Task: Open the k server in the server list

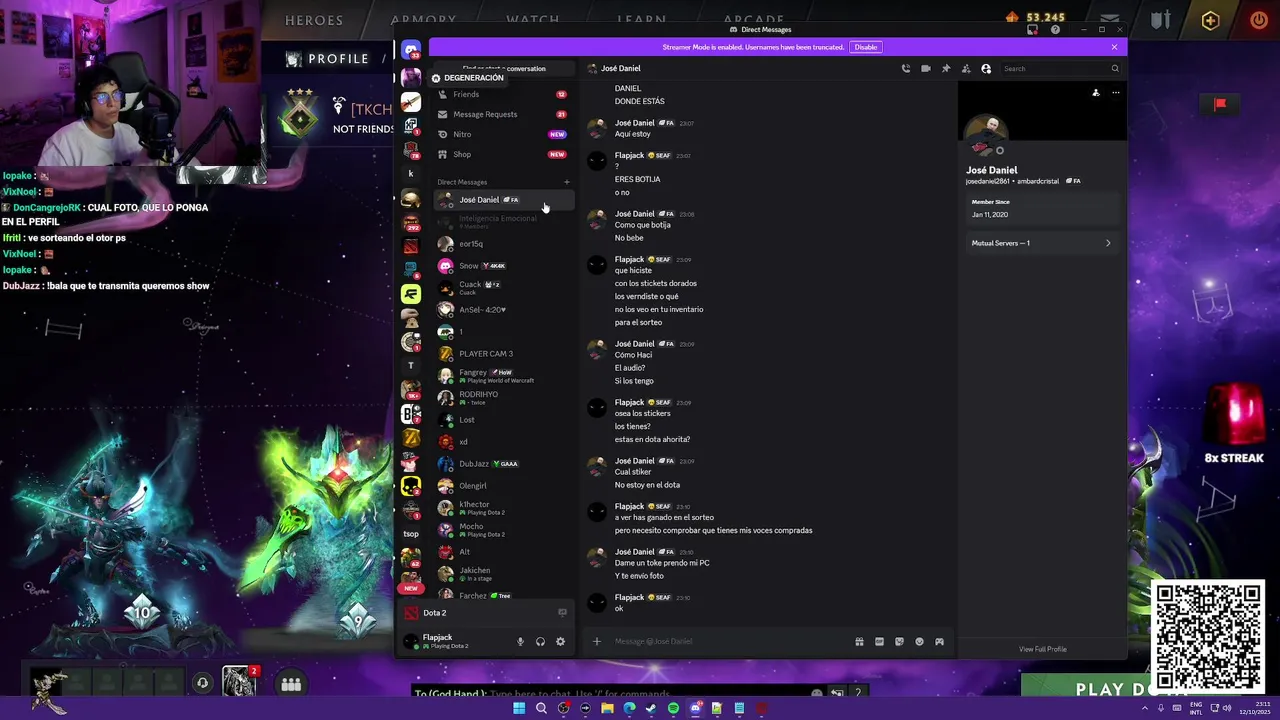Action: 411,173
